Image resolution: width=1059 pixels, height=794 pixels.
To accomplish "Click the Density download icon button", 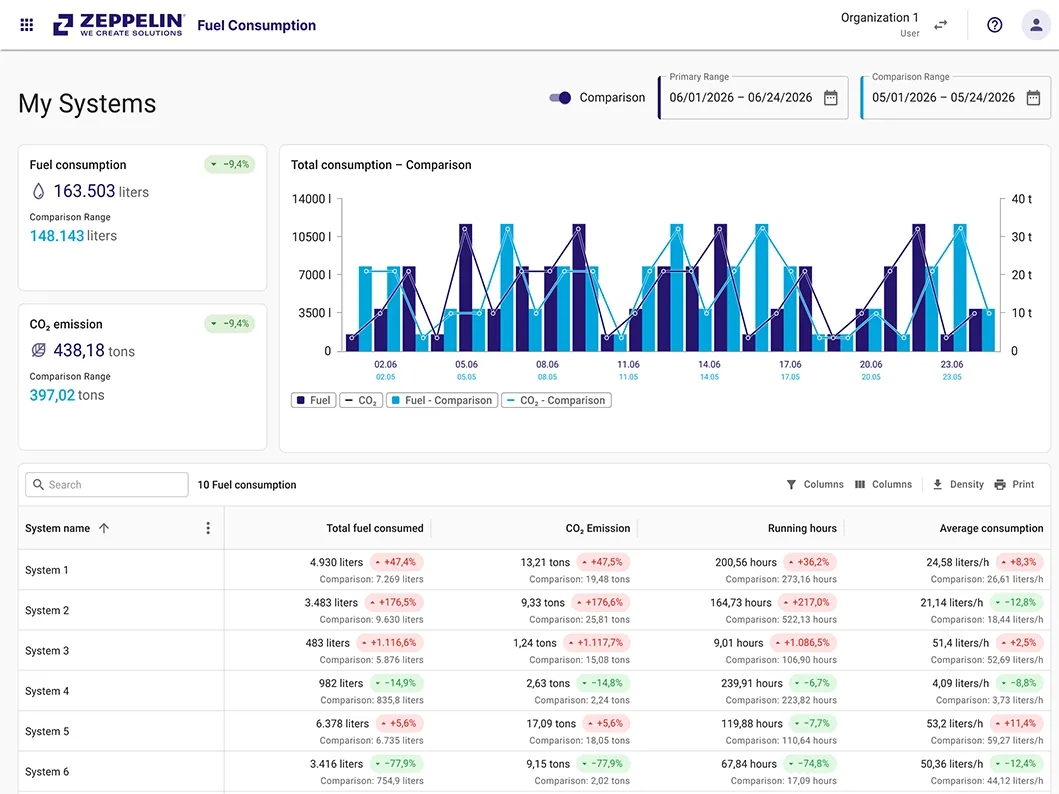I will pos(958,484).
